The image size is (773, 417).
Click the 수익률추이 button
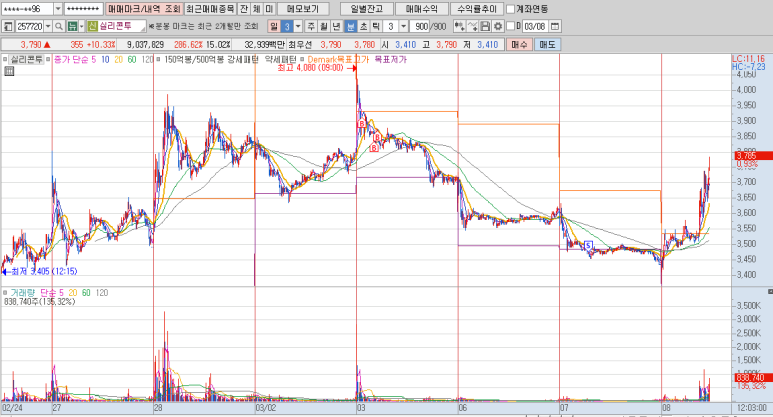coord(477,9)
